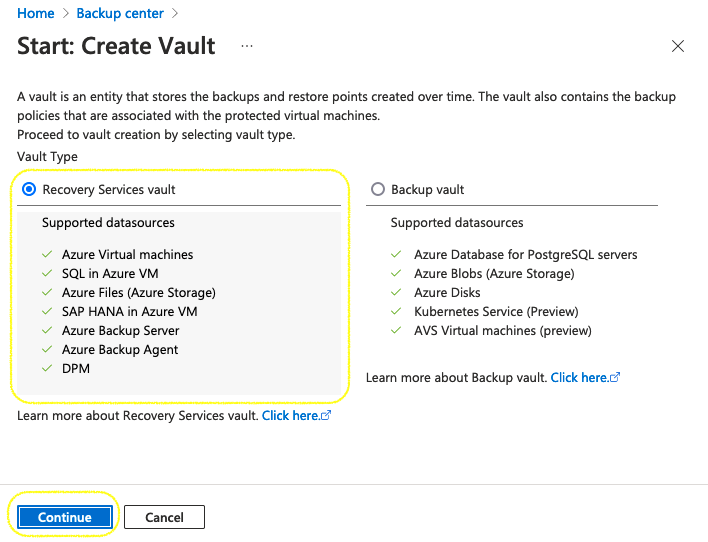Open Backup vault Click here link
This screenshot has width=708, height=542.
(585, 378)
